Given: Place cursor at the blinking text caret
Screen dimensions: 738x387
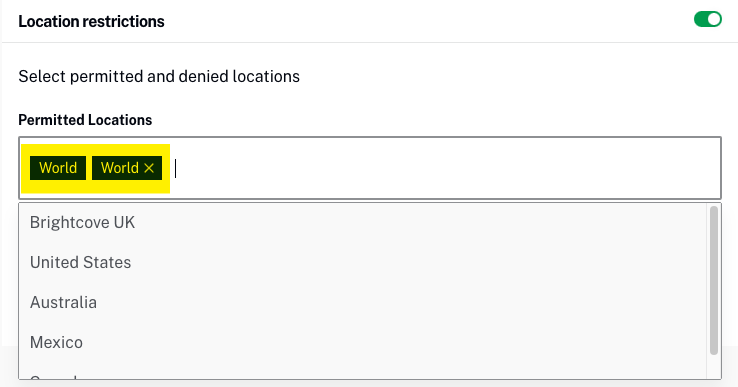Looking at the screenshot, I should pos(176,168).
